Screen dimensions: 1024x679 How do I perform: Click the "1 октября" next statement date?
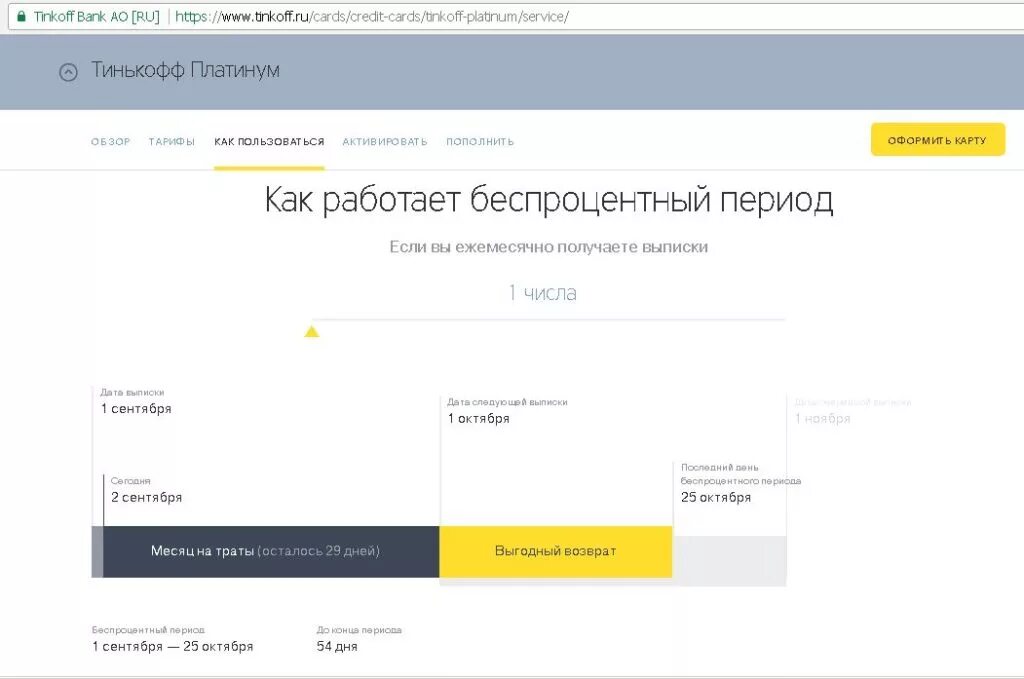(x=479, y=418)
